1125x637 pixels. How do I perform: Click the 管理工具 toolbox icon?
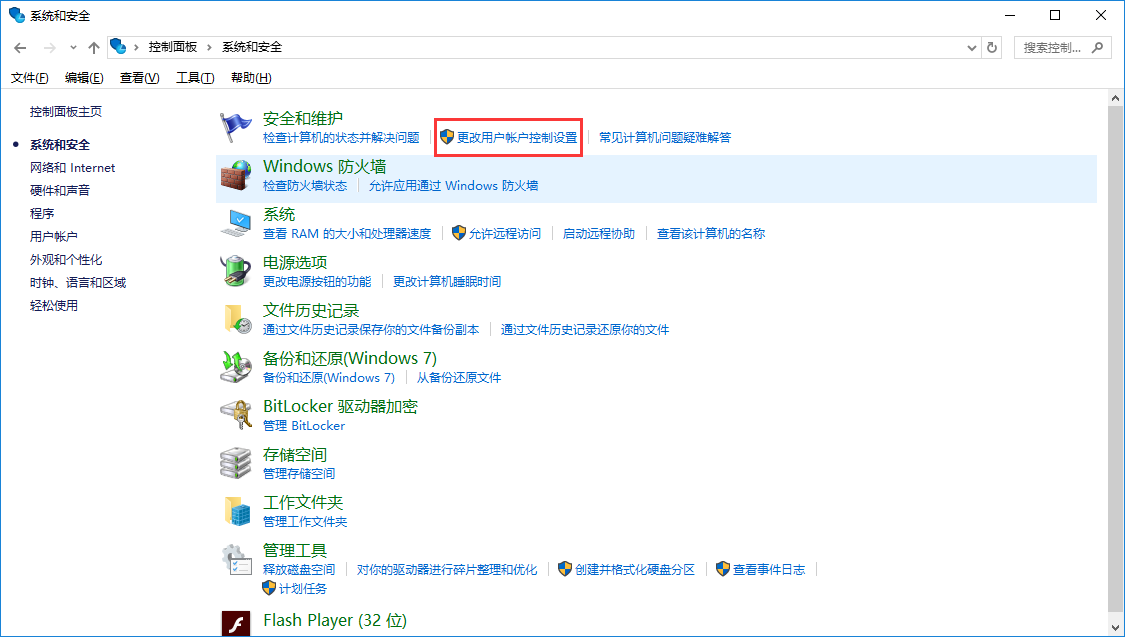pos(236,558)
